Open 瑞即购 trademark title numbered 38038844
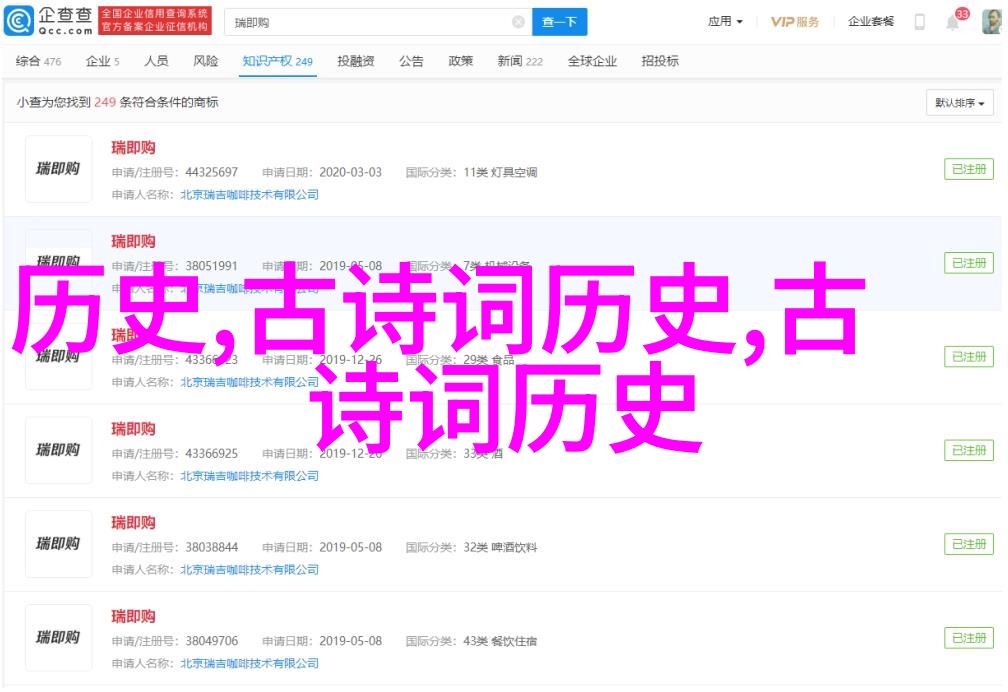The height and width of the screenshot is (692, 1008). [x=133, y=523]
